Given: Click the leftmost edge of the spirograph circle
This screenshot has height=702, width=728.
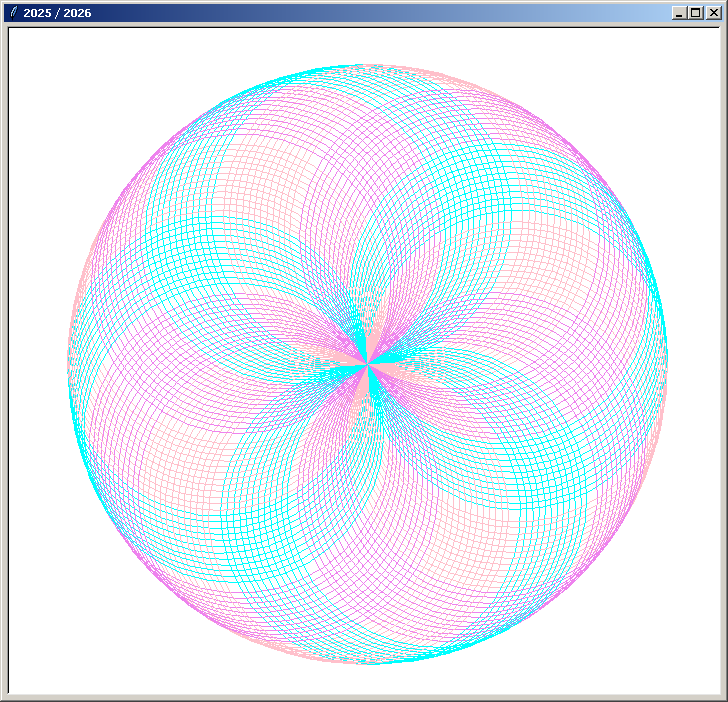Looking at the screenshot, I should pos(68,365).
